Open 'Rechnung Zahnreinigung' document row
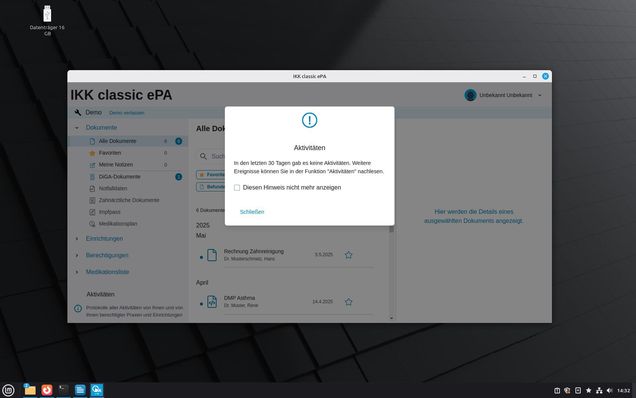Screen dimensions: 636x398 tap(285, 255)
